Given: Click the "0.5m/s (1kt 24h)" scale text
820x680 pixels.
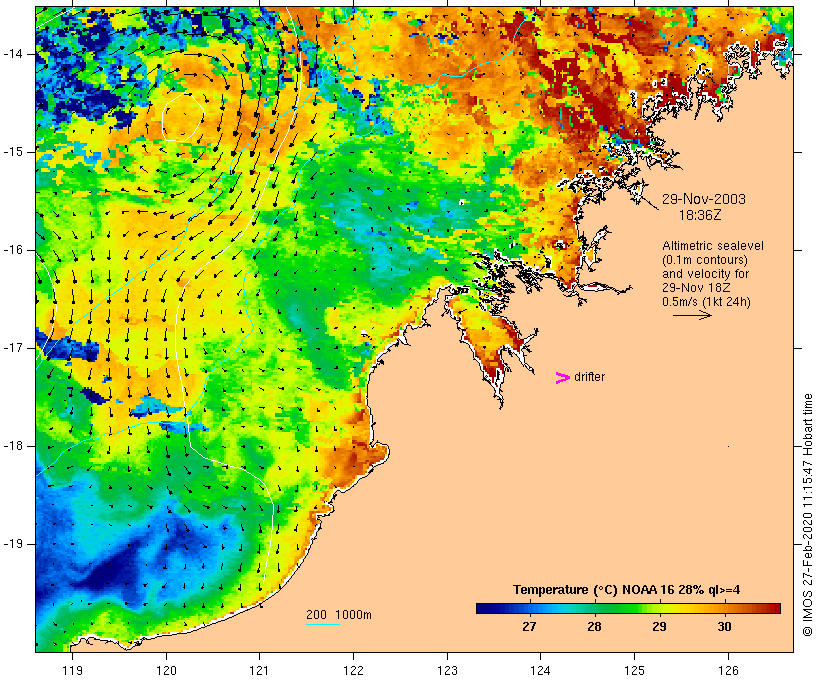Looking at the screenshot, I should (x=706, y=302).
